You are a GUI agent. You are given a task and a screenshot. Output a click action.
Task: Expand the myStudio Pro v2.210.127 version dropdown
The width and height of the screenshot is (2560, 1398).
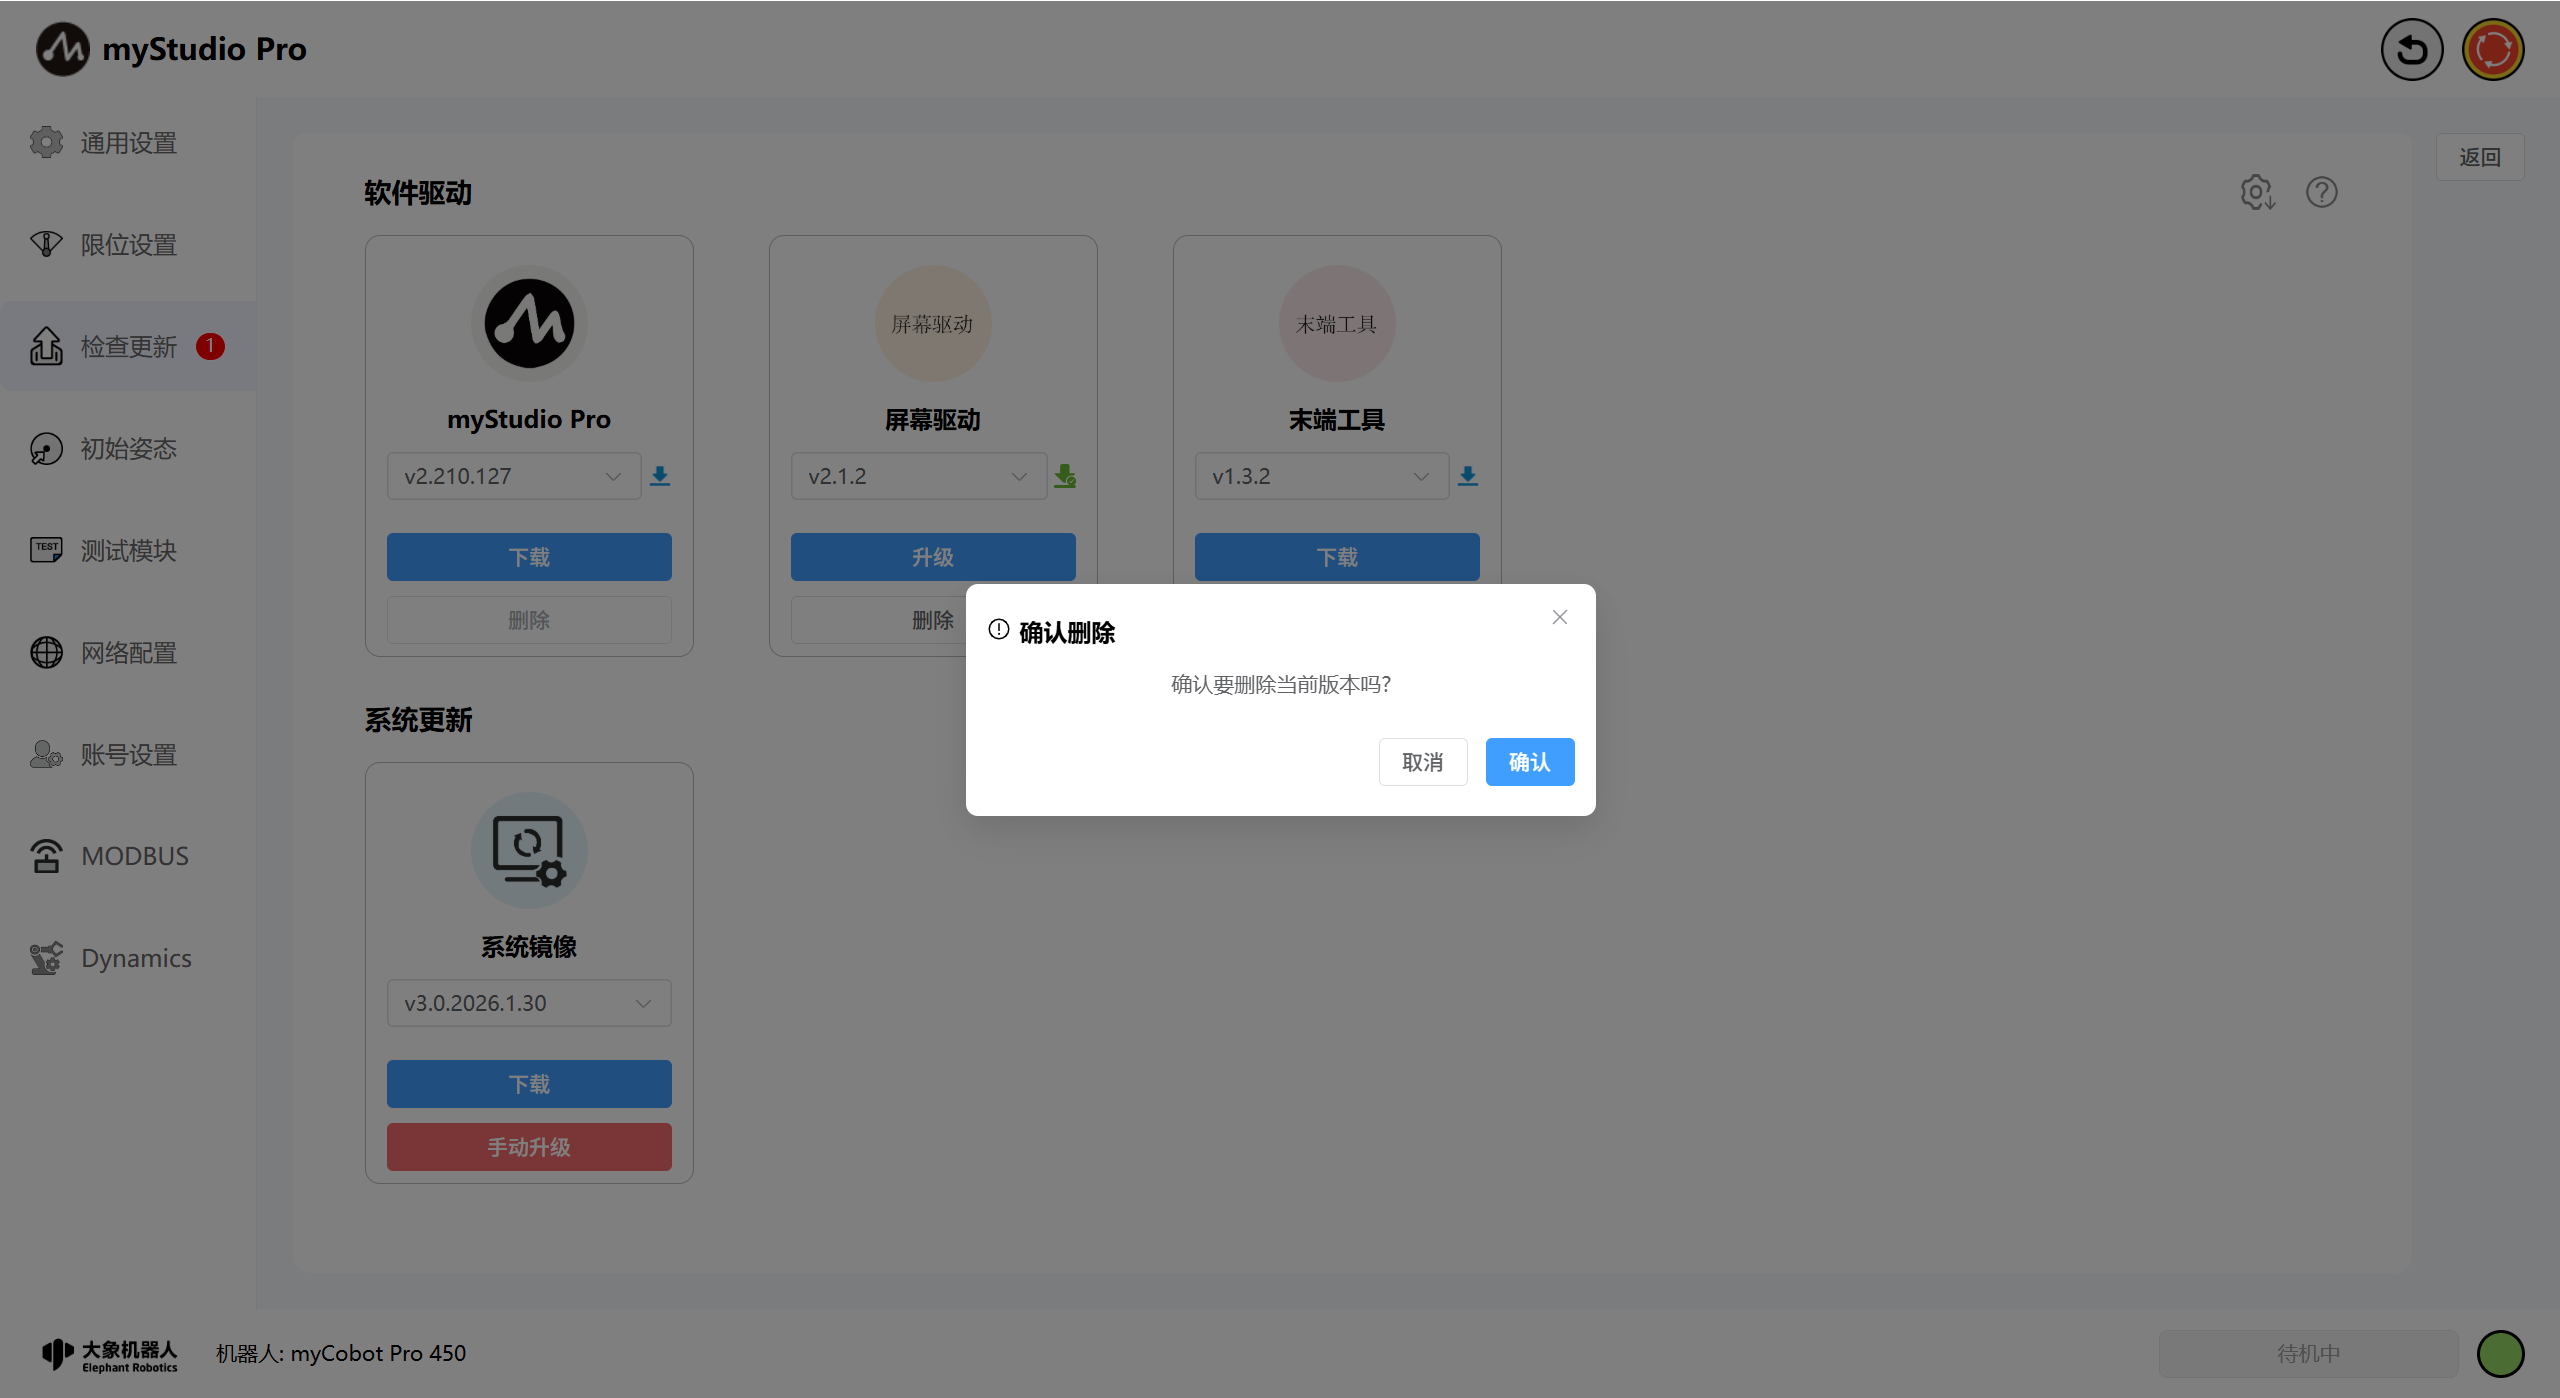tap(514, 476)
